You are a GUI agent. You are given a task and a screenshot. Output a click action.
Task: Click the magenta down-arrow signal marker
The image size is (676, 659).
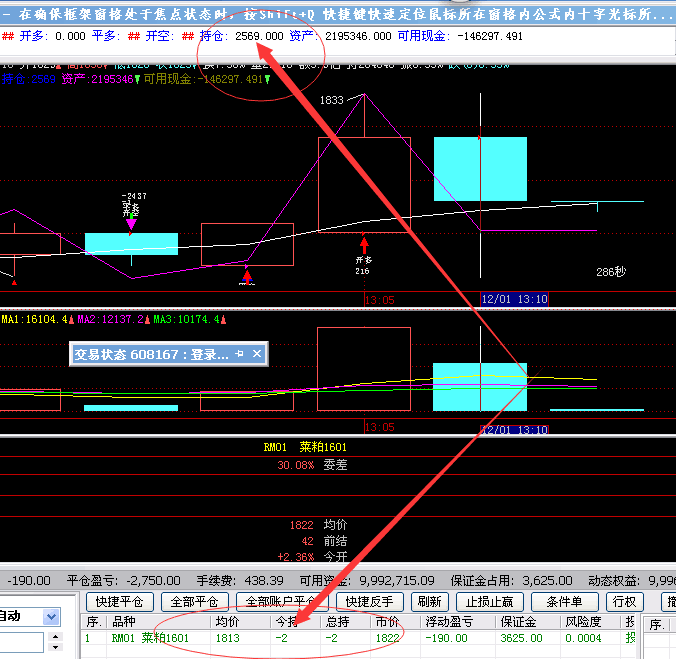pos(130,225)
